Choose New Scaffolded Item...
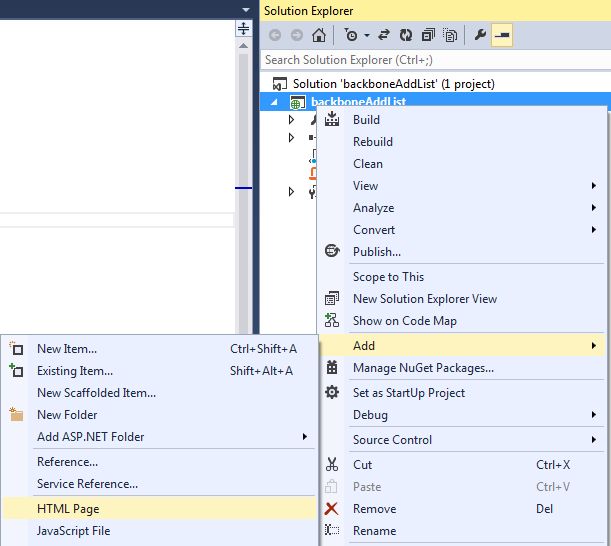This screenshot has height=546, width=611. [x=159, y=393]
